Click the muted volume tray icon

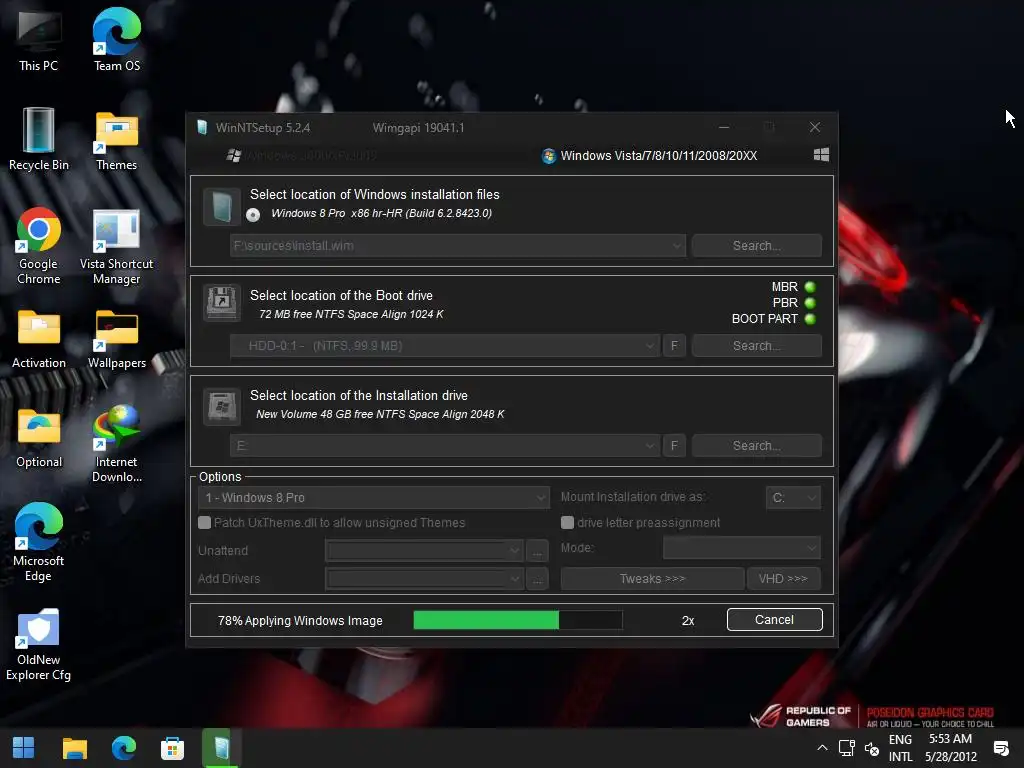pyautogui.click(x=872, y=748)
